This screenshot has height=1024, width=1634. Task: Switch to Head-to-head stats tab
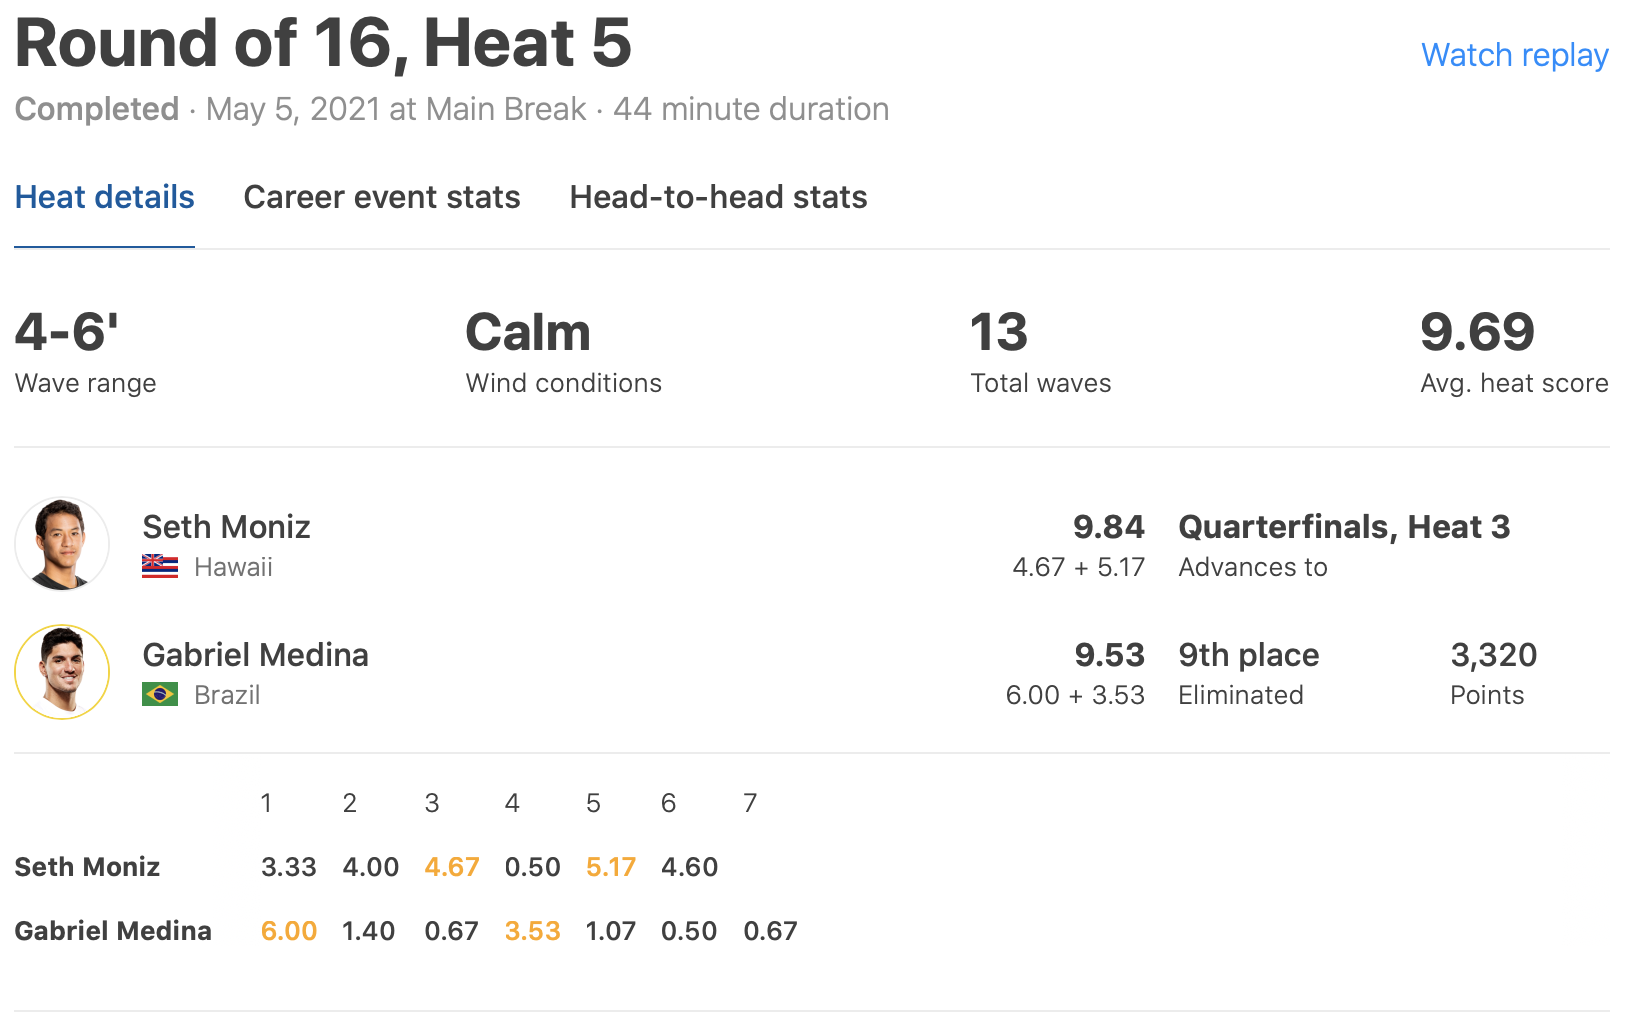(718, 197)
